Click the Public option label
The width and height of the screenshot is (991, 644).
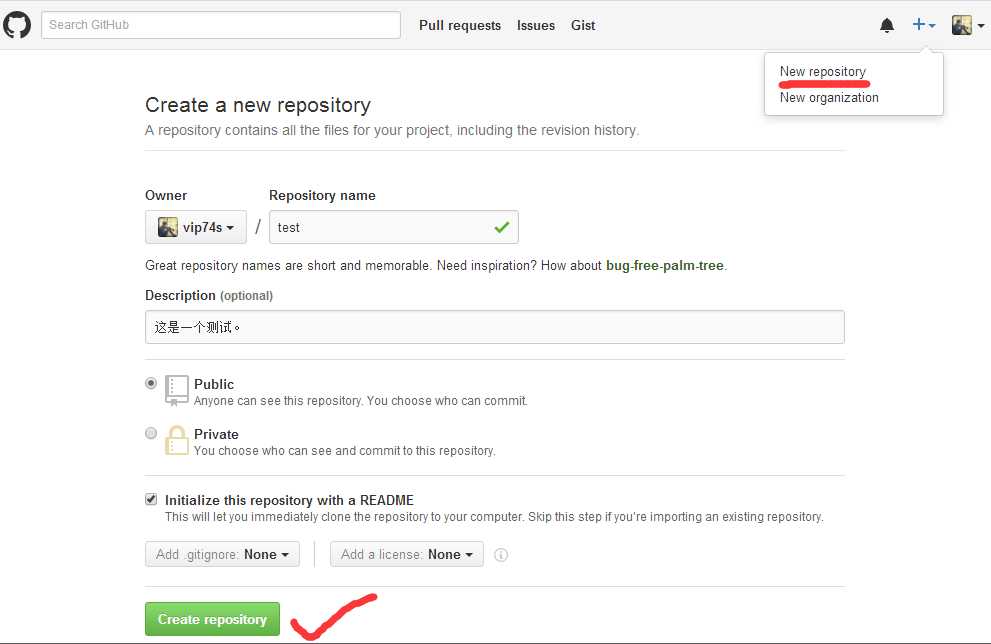pyautogui.click(x=214, y=384)
